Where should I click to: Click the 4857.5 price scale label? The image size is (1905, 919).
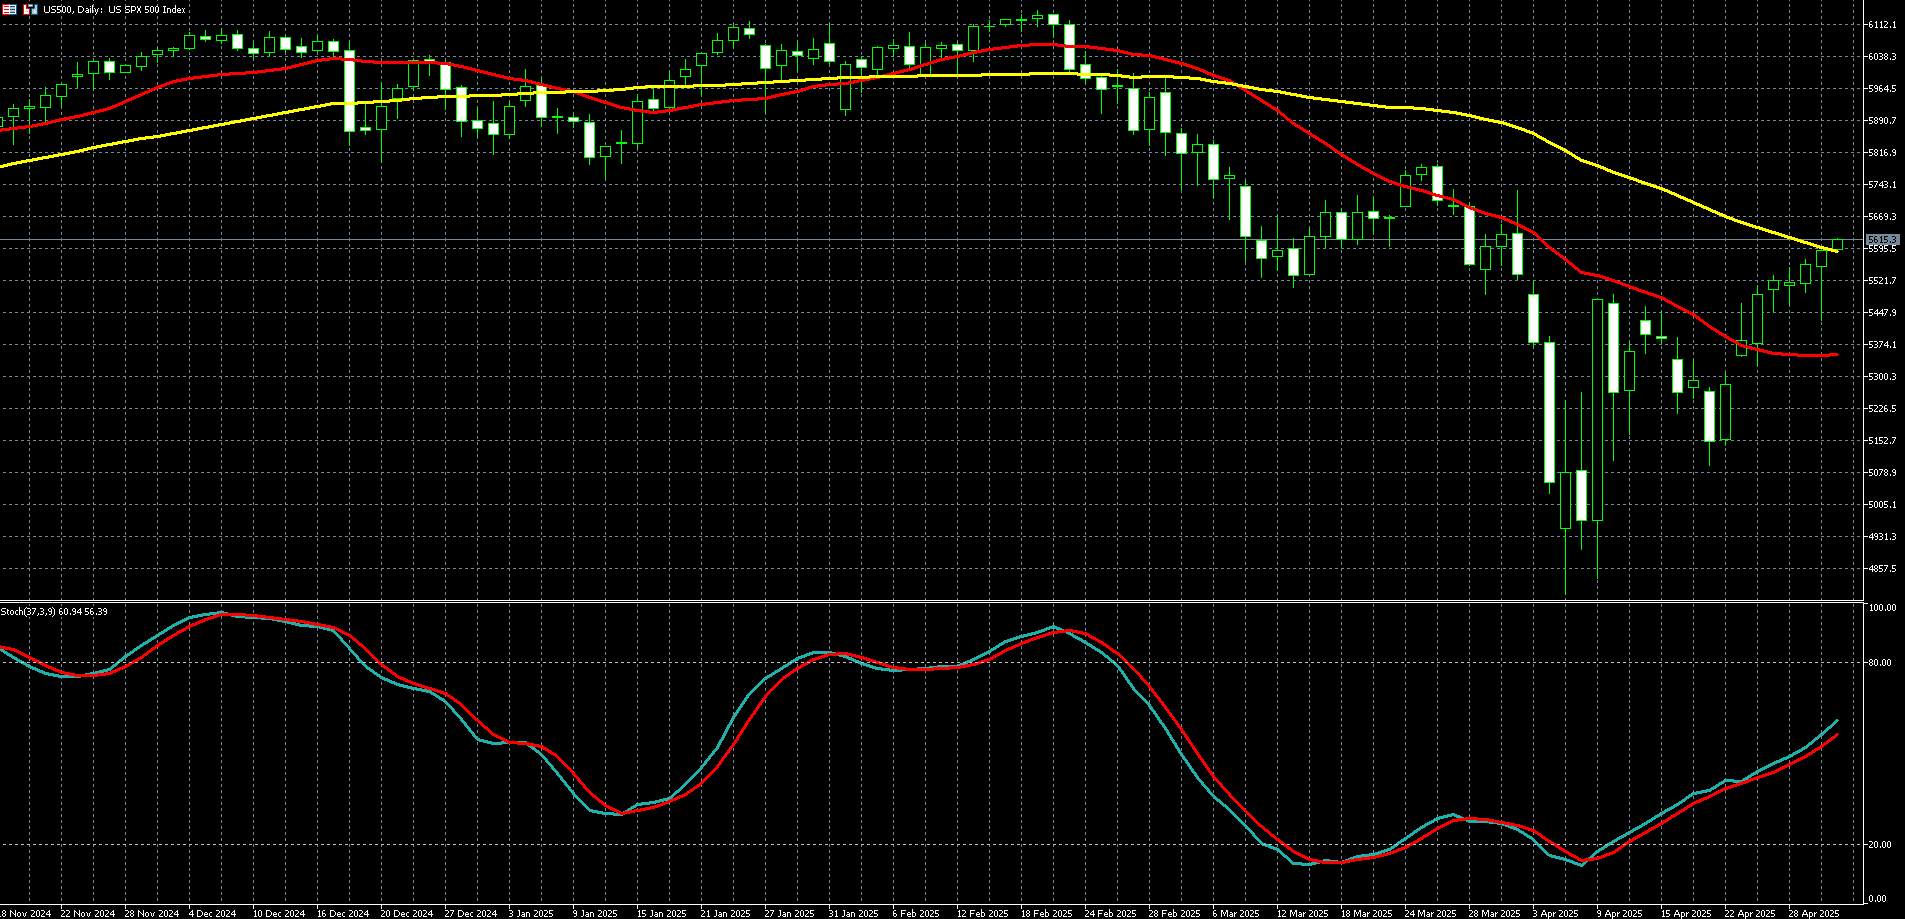coord(1882,568)
